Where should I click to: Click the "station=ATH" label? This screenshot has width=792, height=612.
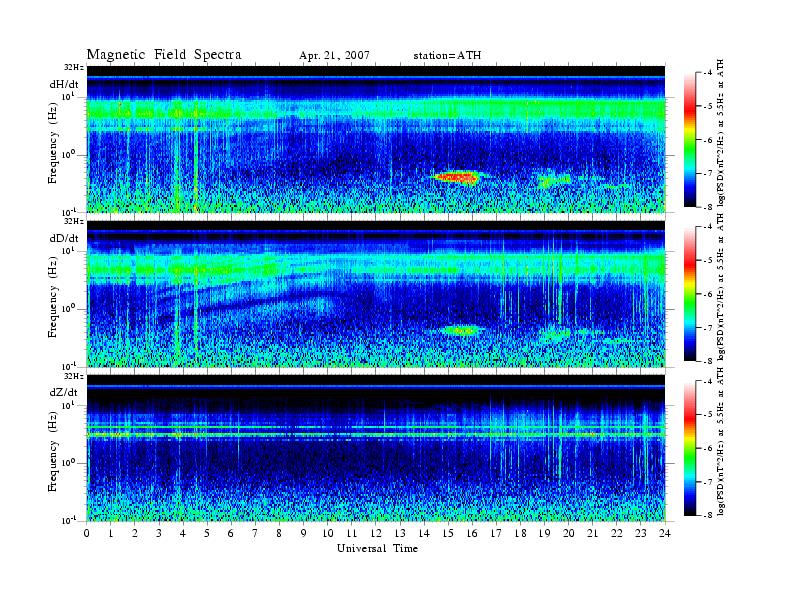(x=447, y=56)
